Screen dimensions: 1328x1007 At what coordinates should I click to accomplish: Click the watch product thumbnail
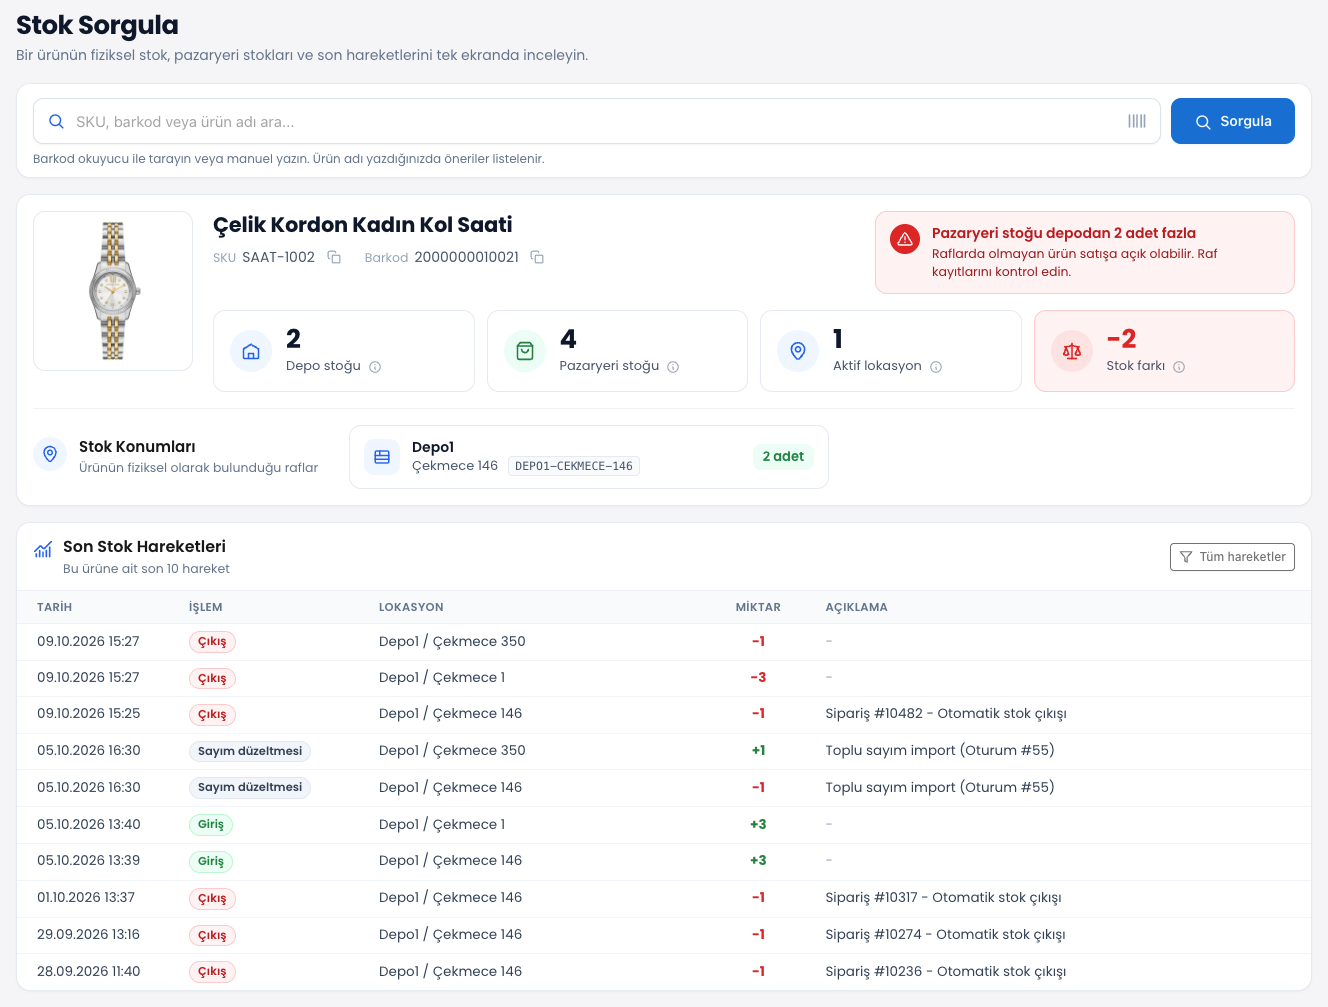[113, 291]
